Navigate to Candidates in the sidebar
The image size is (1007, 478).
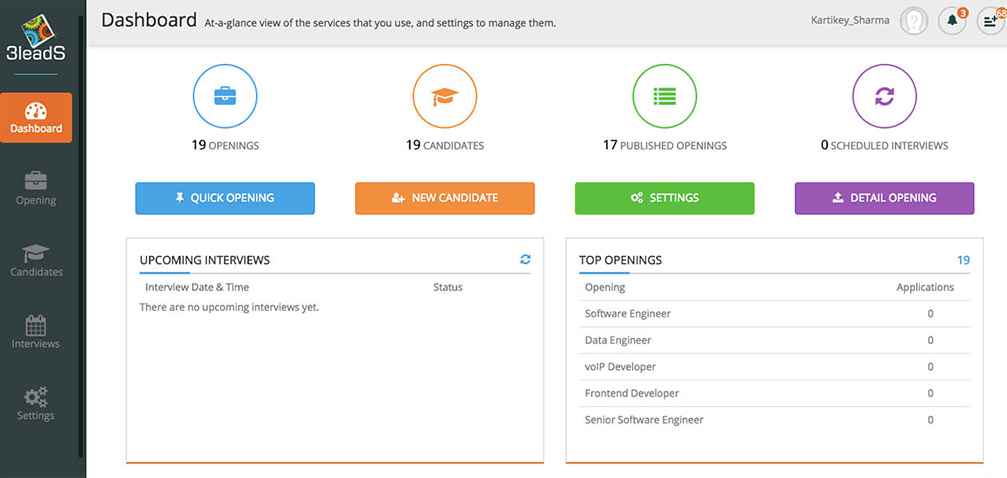[x=36, y=261]
